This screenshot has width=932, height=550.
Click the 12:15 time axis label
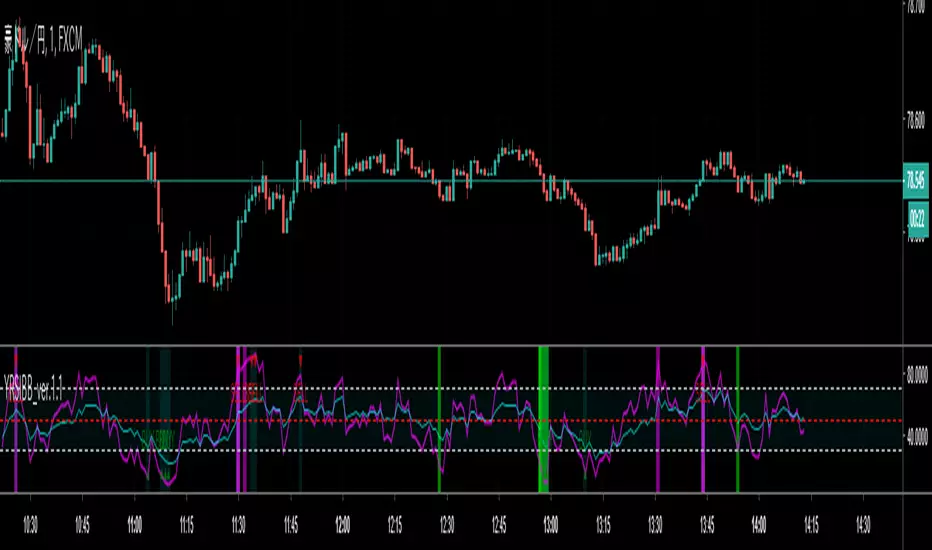point(395,525)
